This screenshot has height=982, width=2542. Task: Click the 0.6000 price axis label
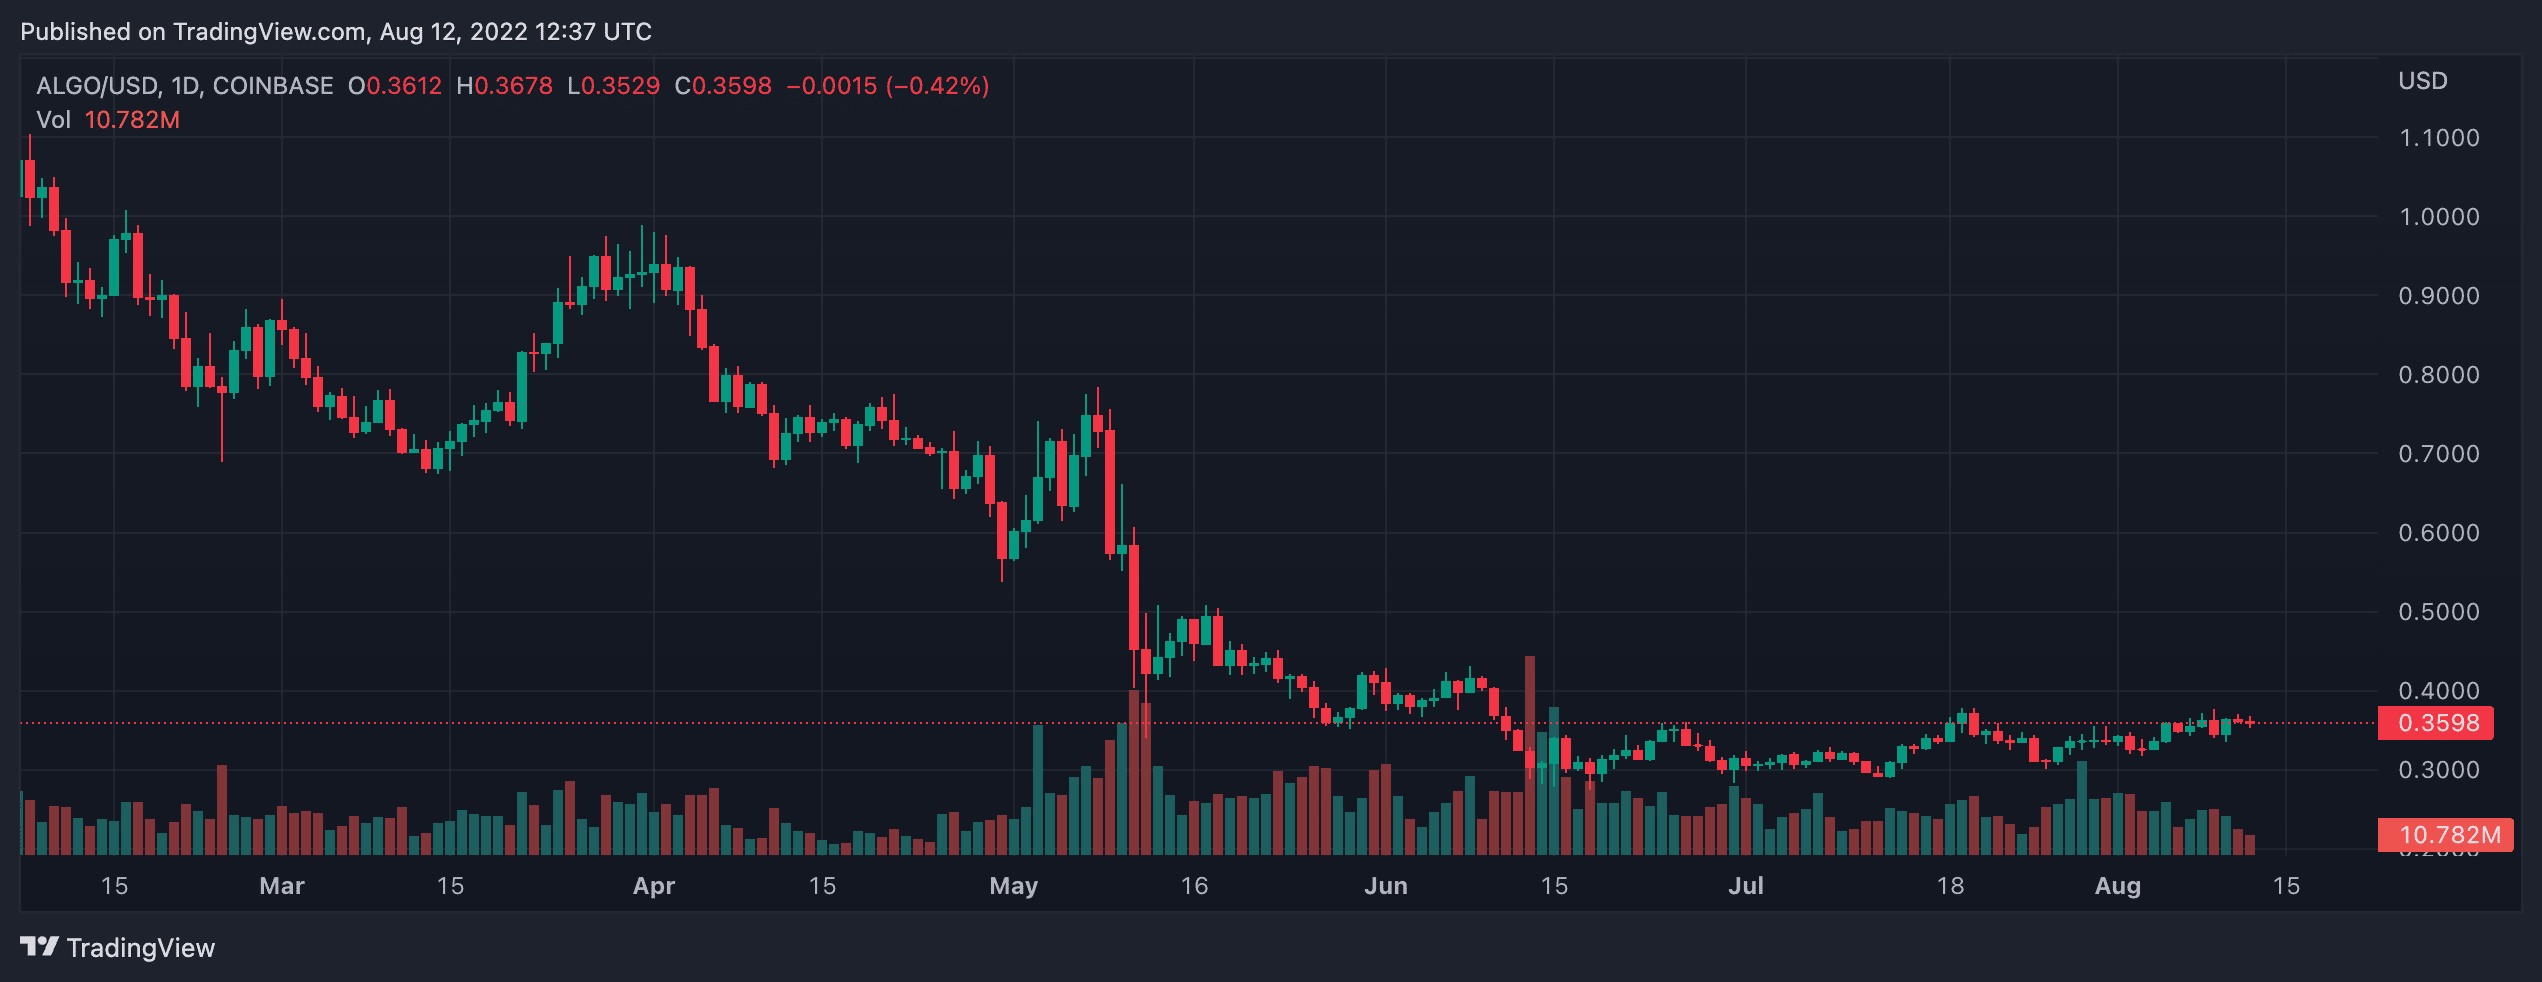pos(2439,533)
